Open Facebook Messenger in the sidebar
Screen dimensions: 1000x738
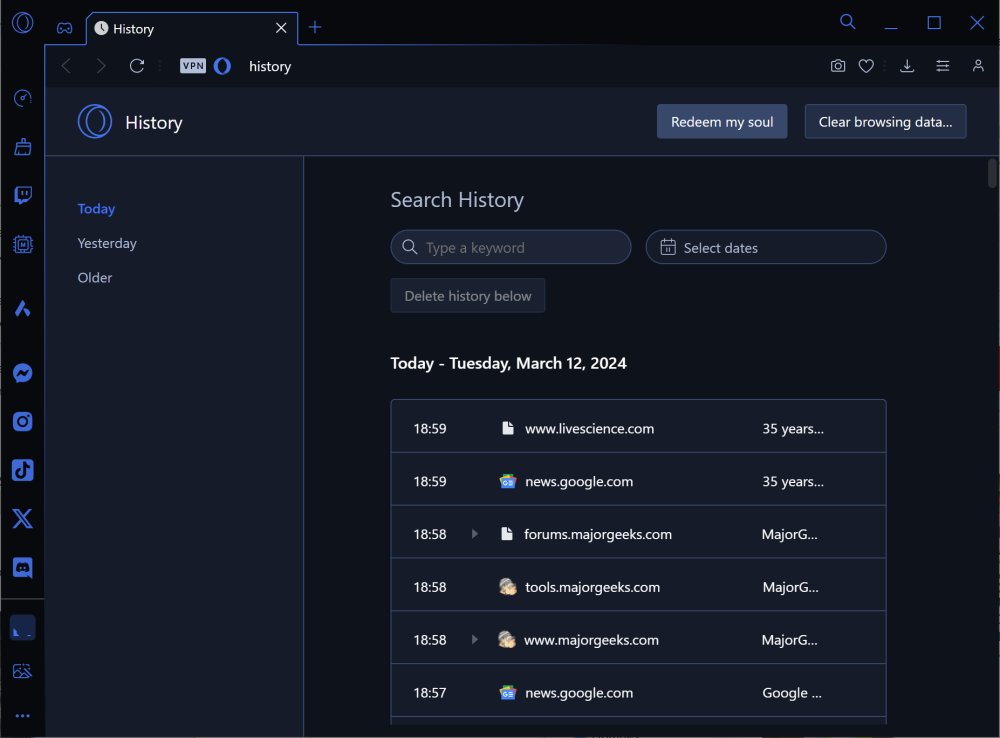(x=22, y=373)
